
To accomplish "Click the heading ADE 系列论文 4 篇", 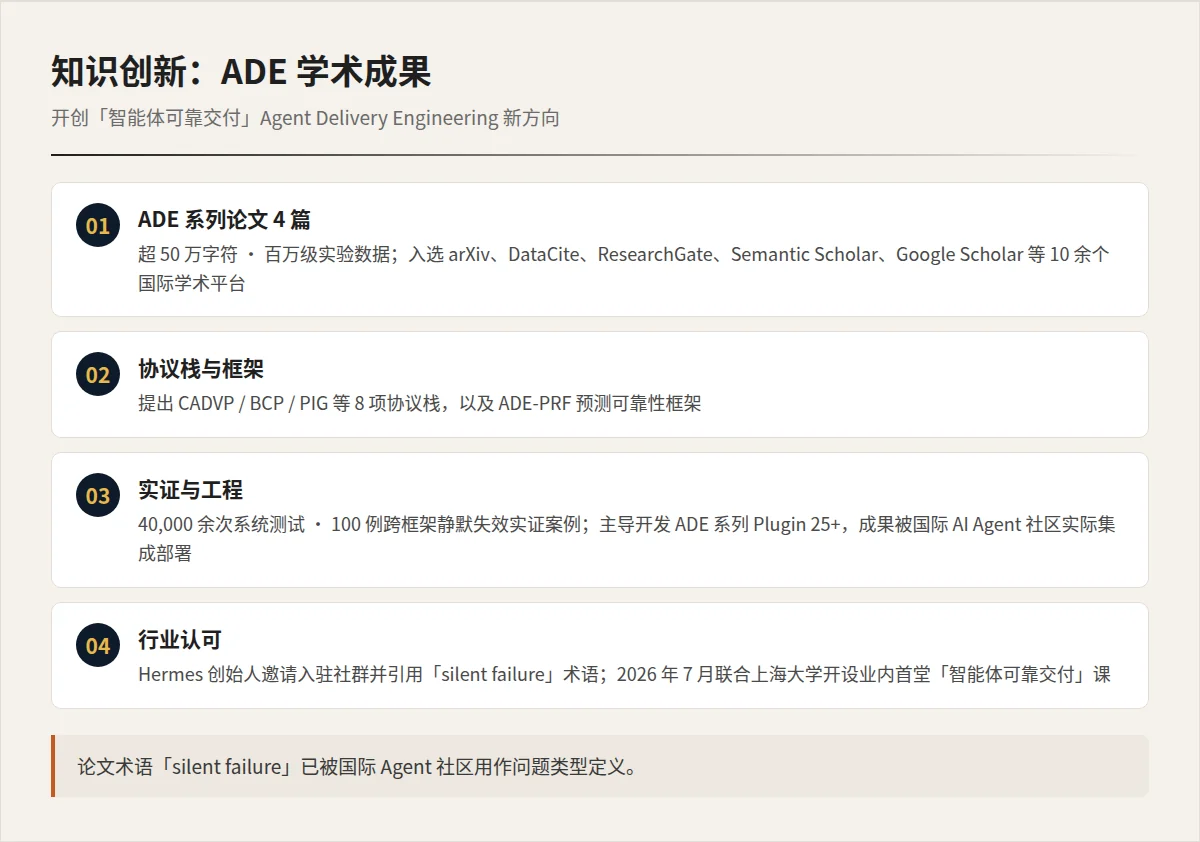I will click(224, 220).
